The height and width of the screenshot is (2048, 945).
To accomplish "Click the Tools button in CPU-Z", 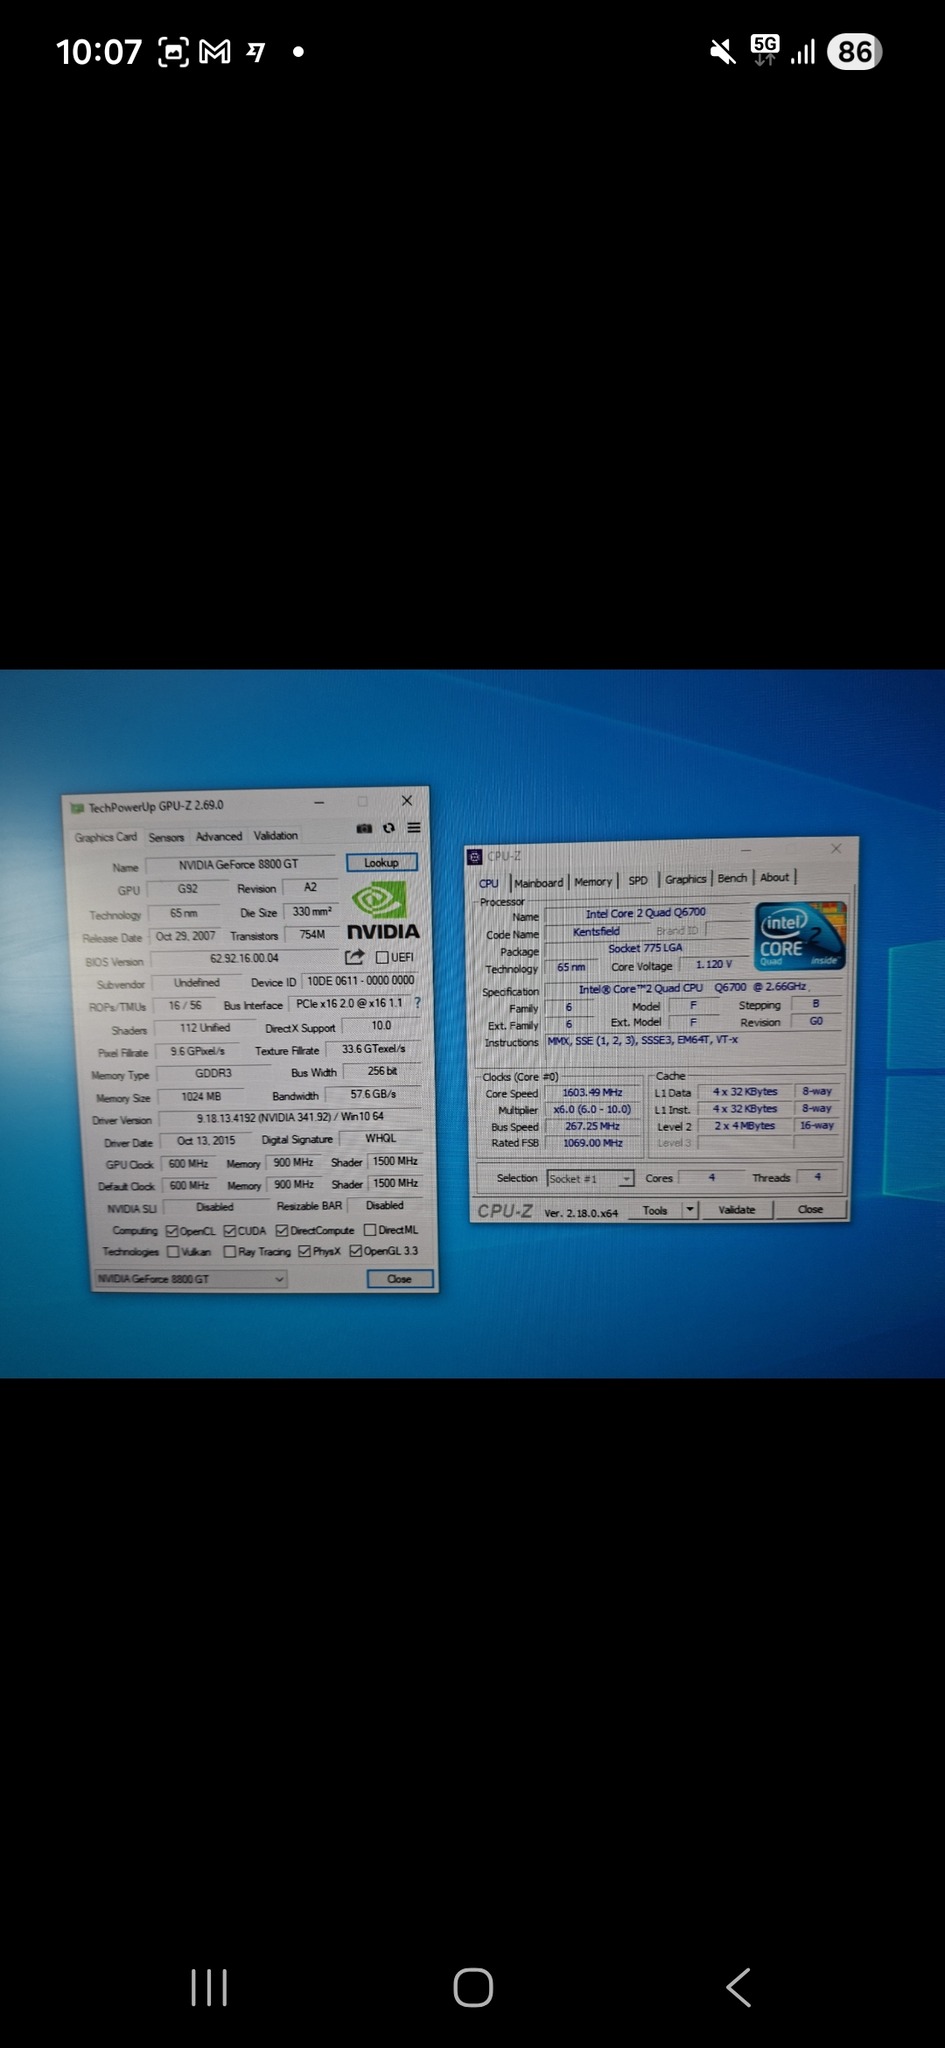I will 655,1211.
